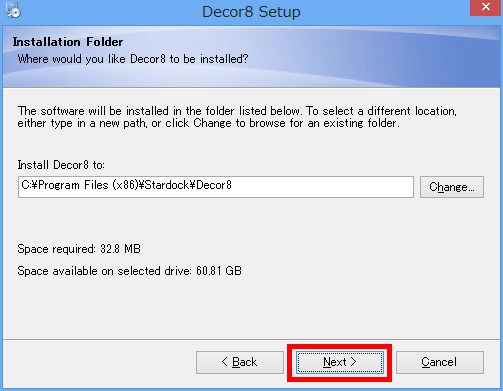This screenshot has width=503, height=391.
Task: Close the Decor8 Setup window
Action: tap(486, 7)
